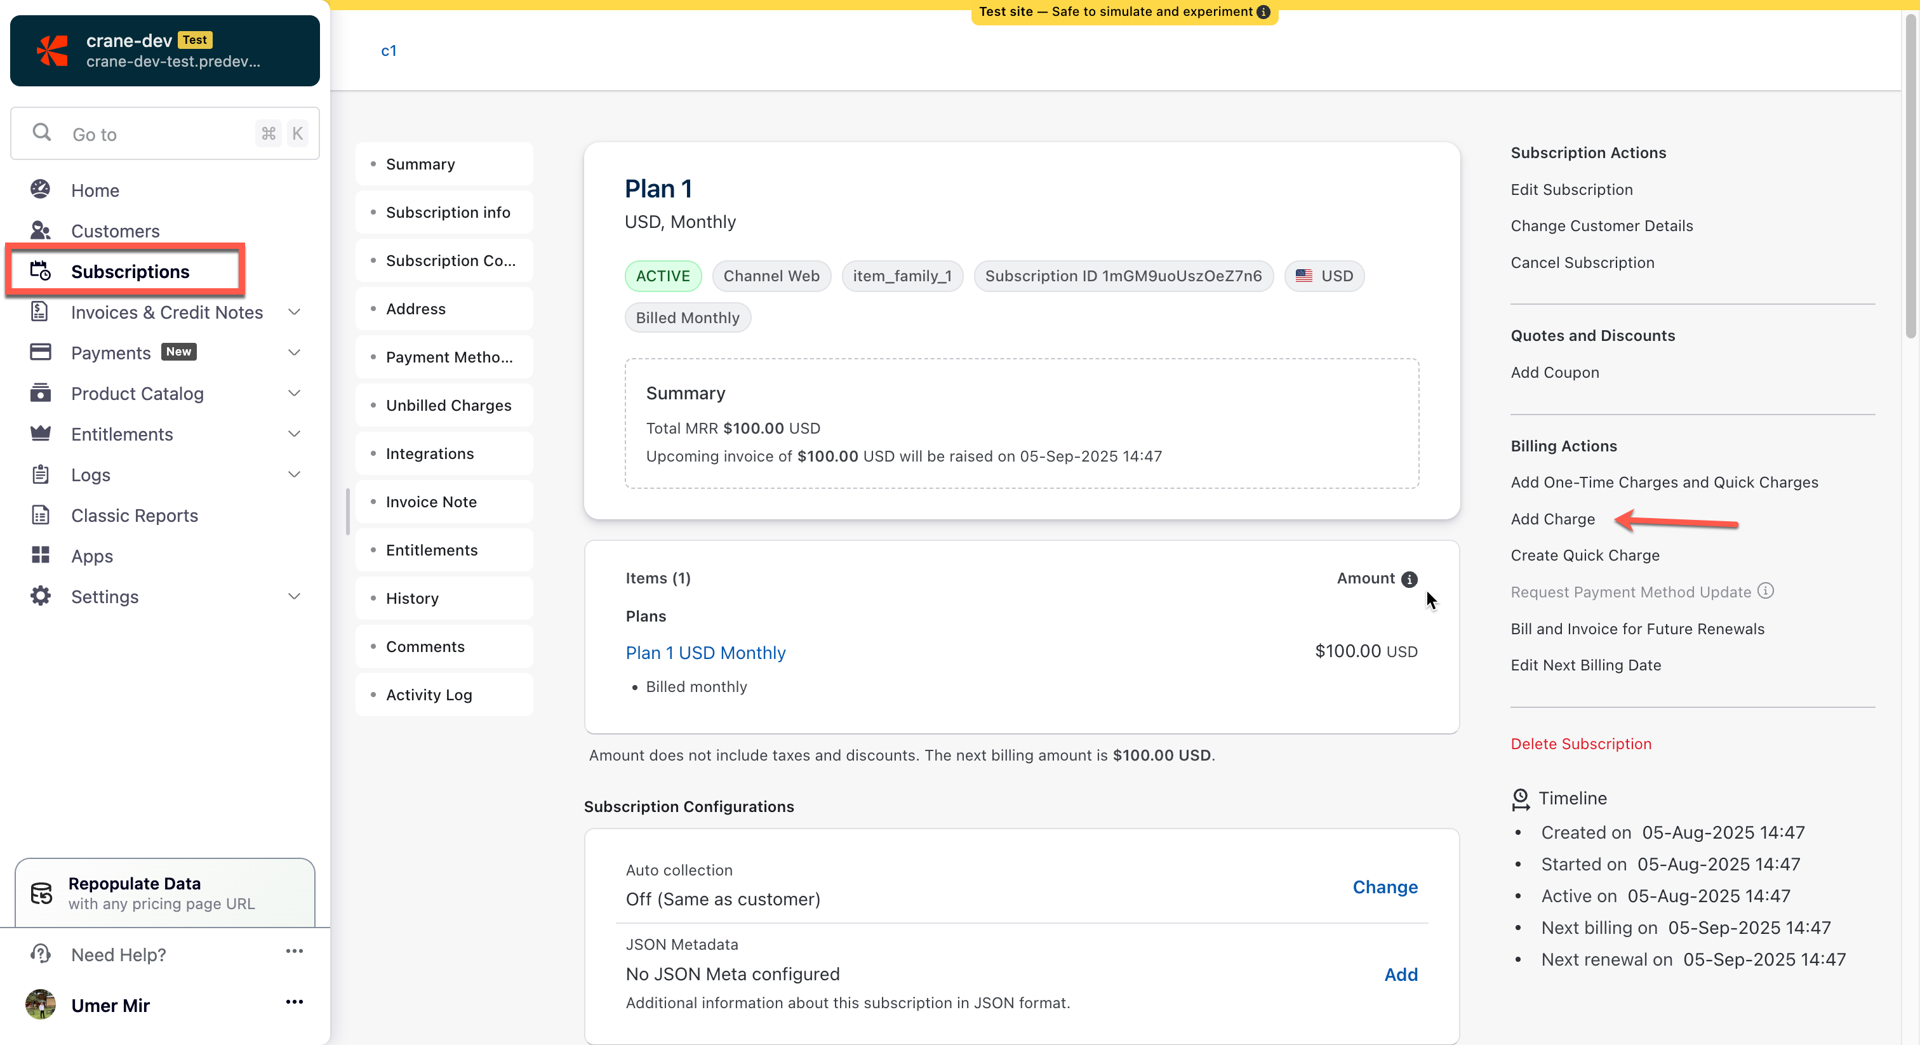Jump to Unbilled Charges section
Screen dimensions: 1920x1045
(448, 405)
